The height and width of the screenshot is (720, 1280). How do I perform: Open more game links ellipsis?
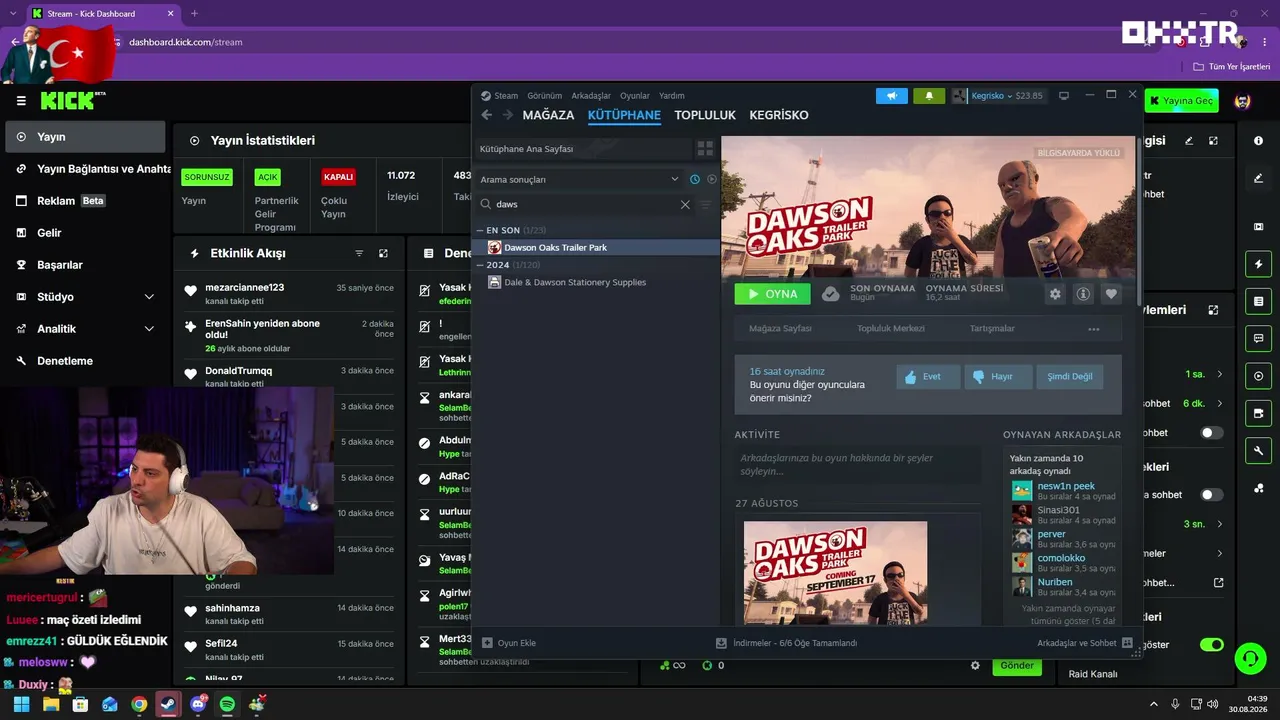click(1094, 329)
